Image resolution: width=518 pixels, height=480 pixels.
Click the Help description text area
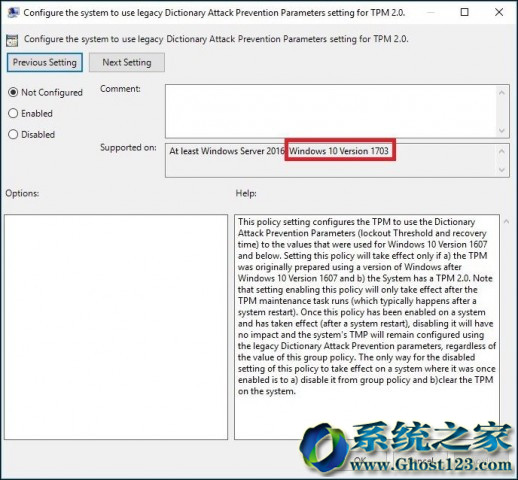click(367, 327)
